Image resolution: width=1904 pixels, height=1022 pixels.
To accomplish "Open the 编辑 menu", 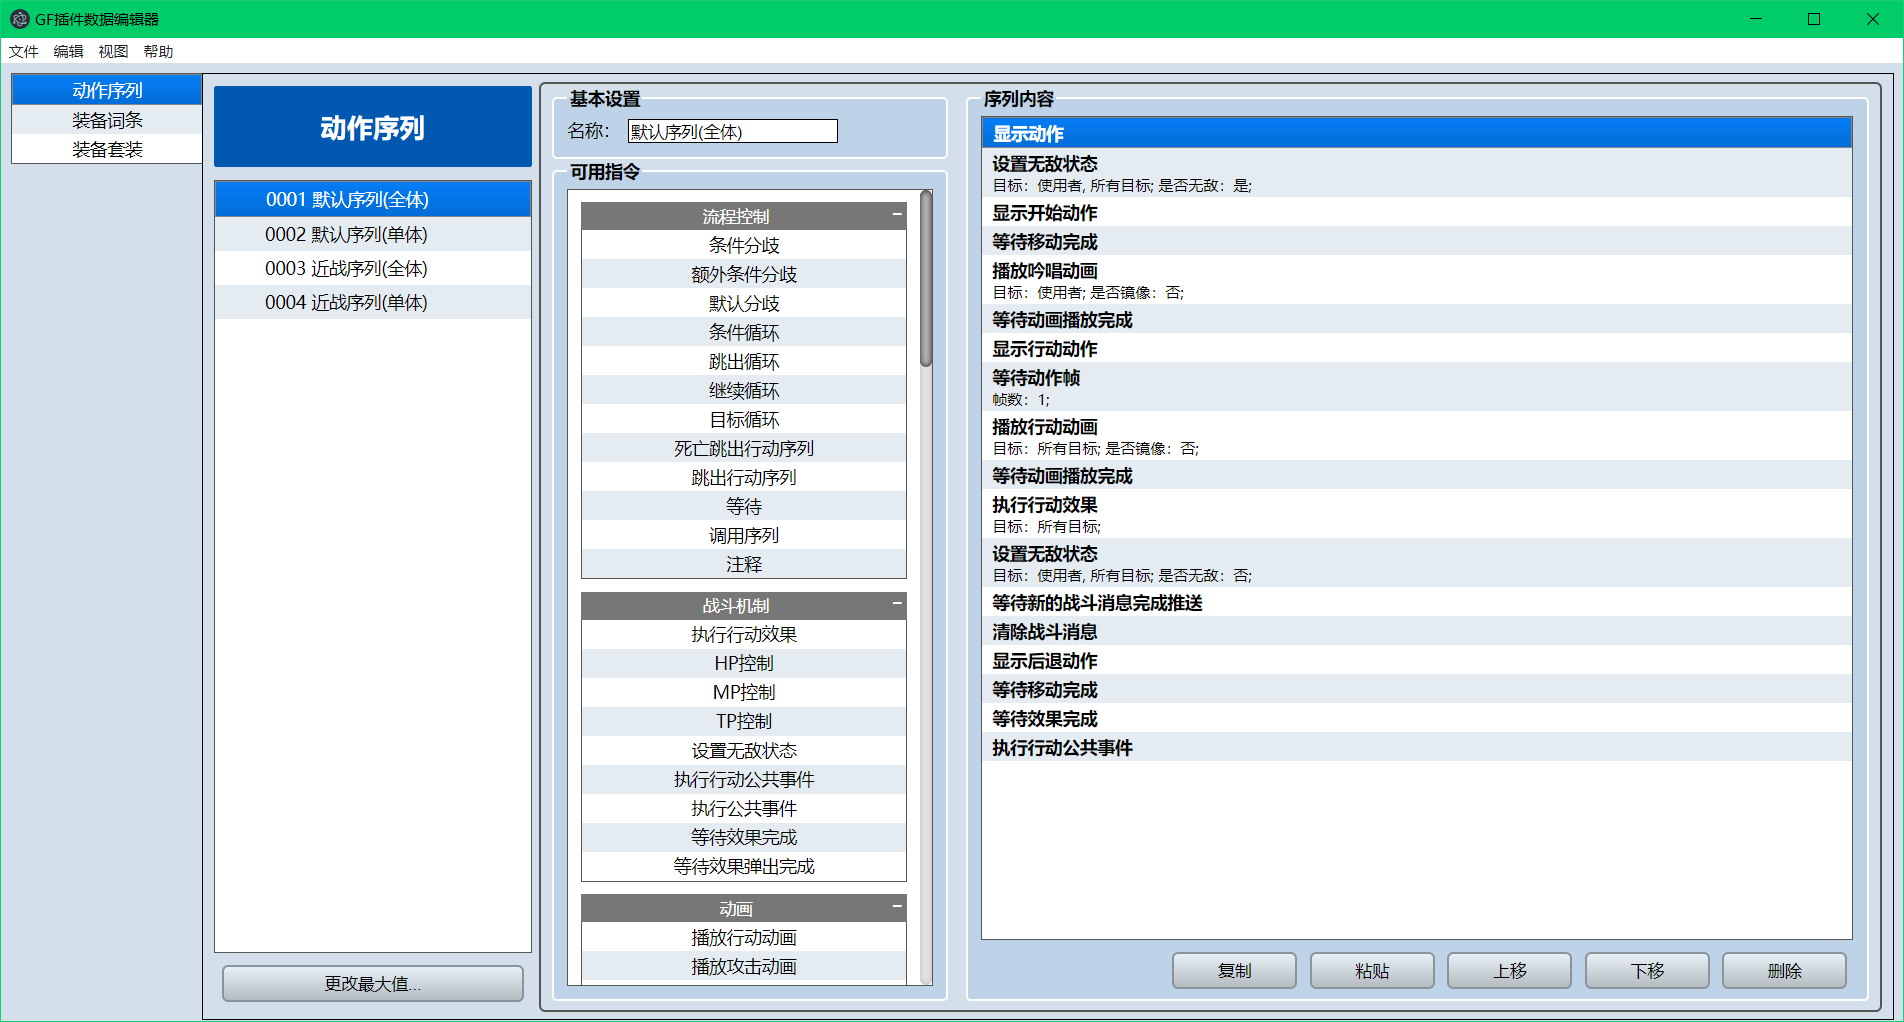I will (x=69, y=52).
